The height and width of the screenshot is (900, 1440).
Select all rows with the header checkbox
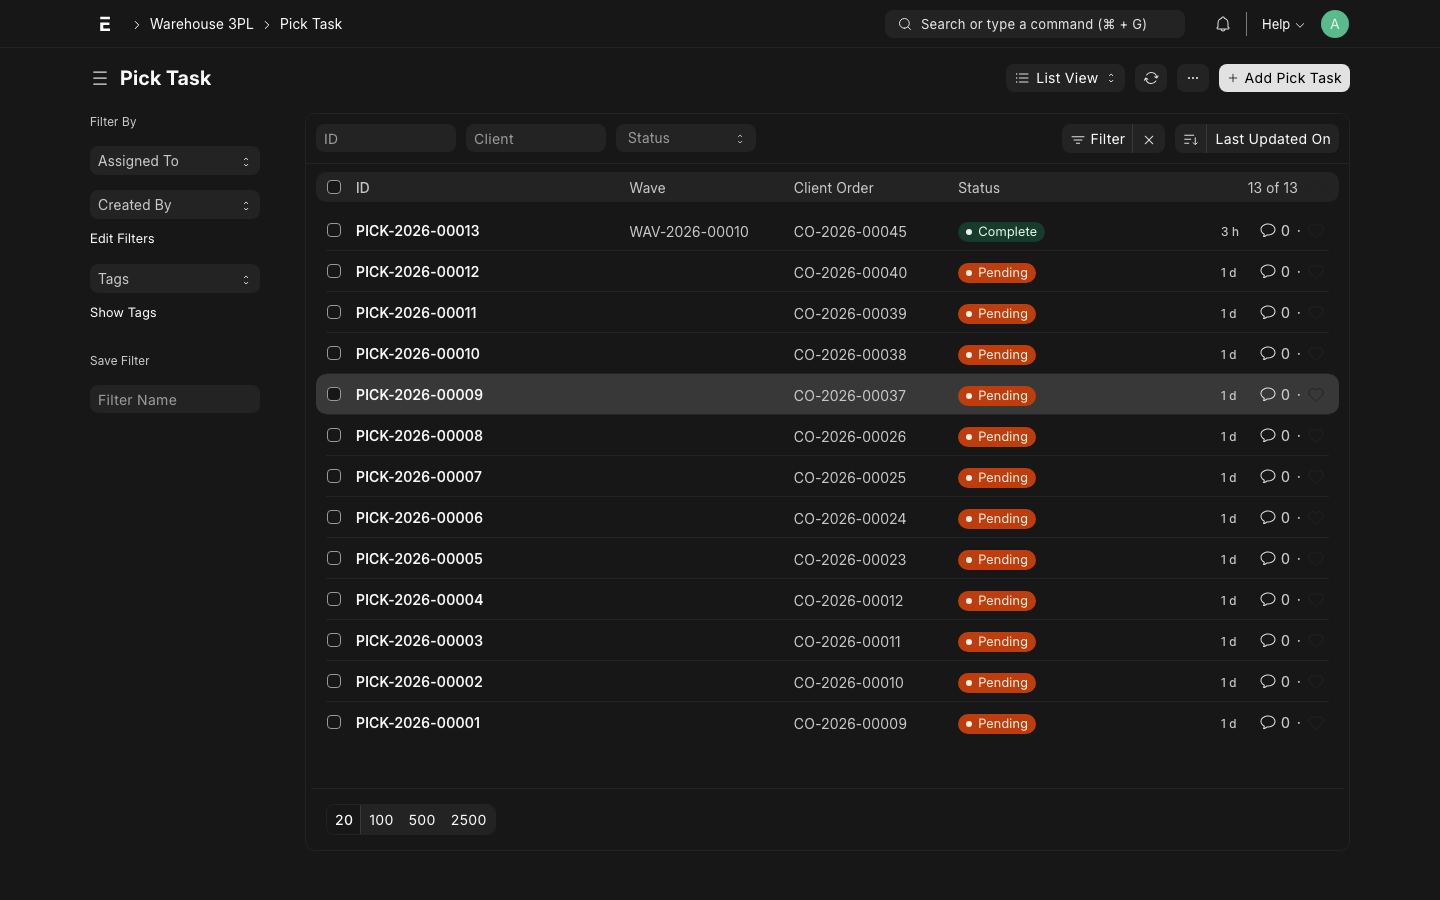coord(333,187)
